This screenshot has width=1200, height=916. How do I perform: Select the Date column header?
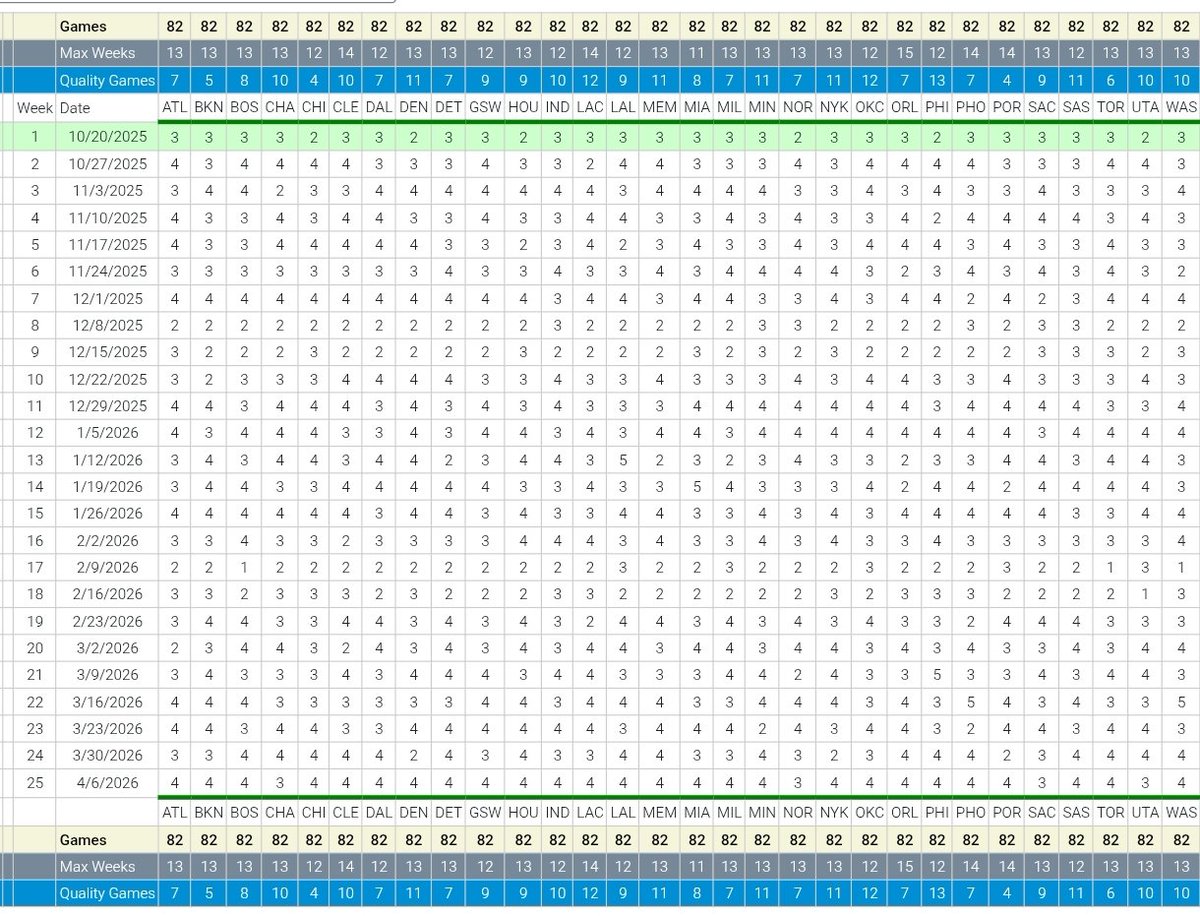(107, 107)
